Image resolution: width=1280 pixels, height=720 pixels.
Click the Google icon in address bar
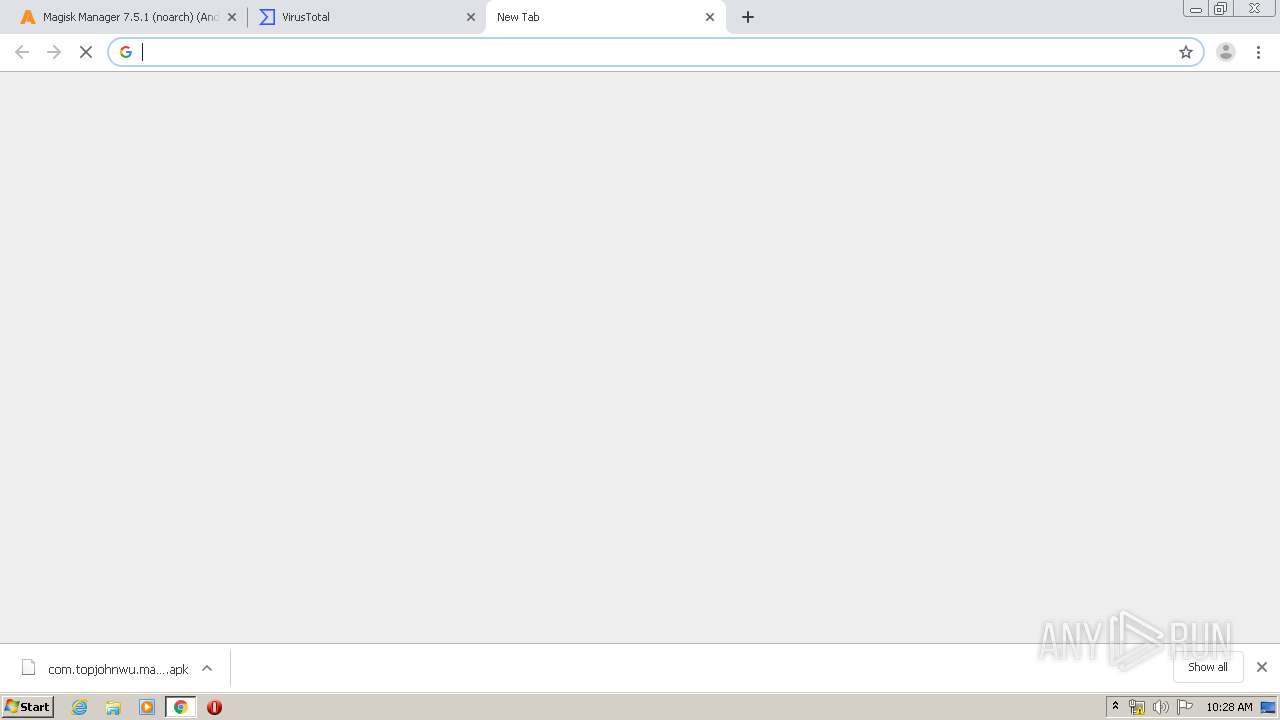click(126, 52)
